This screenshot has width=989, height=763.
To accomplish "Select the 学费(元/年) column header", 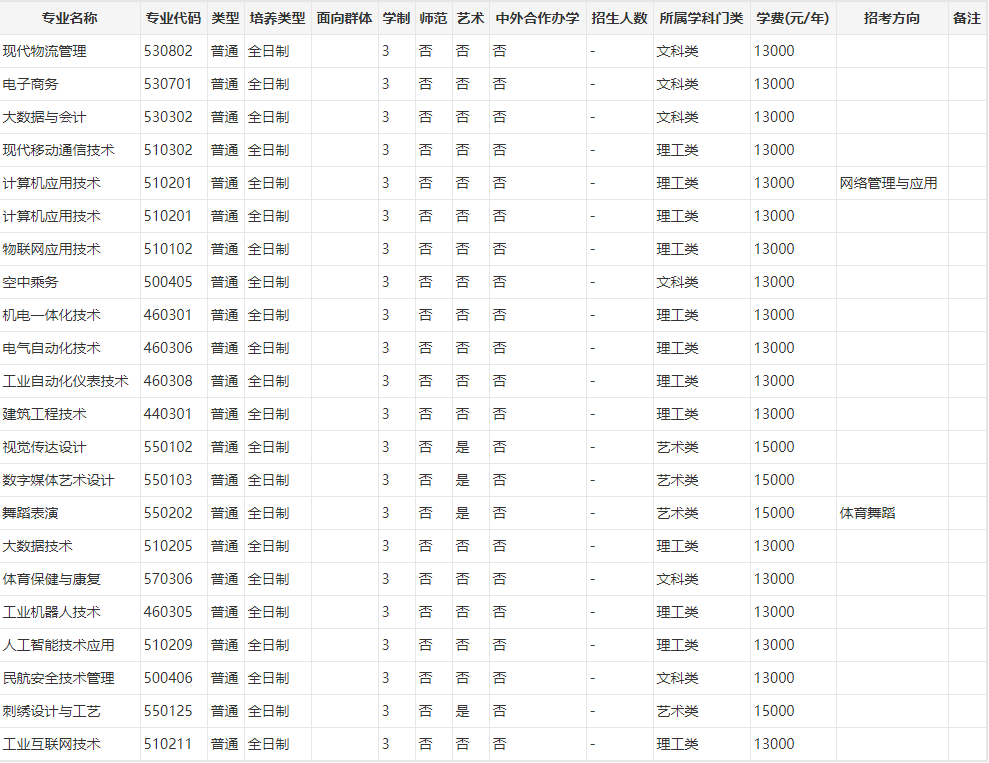I will tap(792, 19).
